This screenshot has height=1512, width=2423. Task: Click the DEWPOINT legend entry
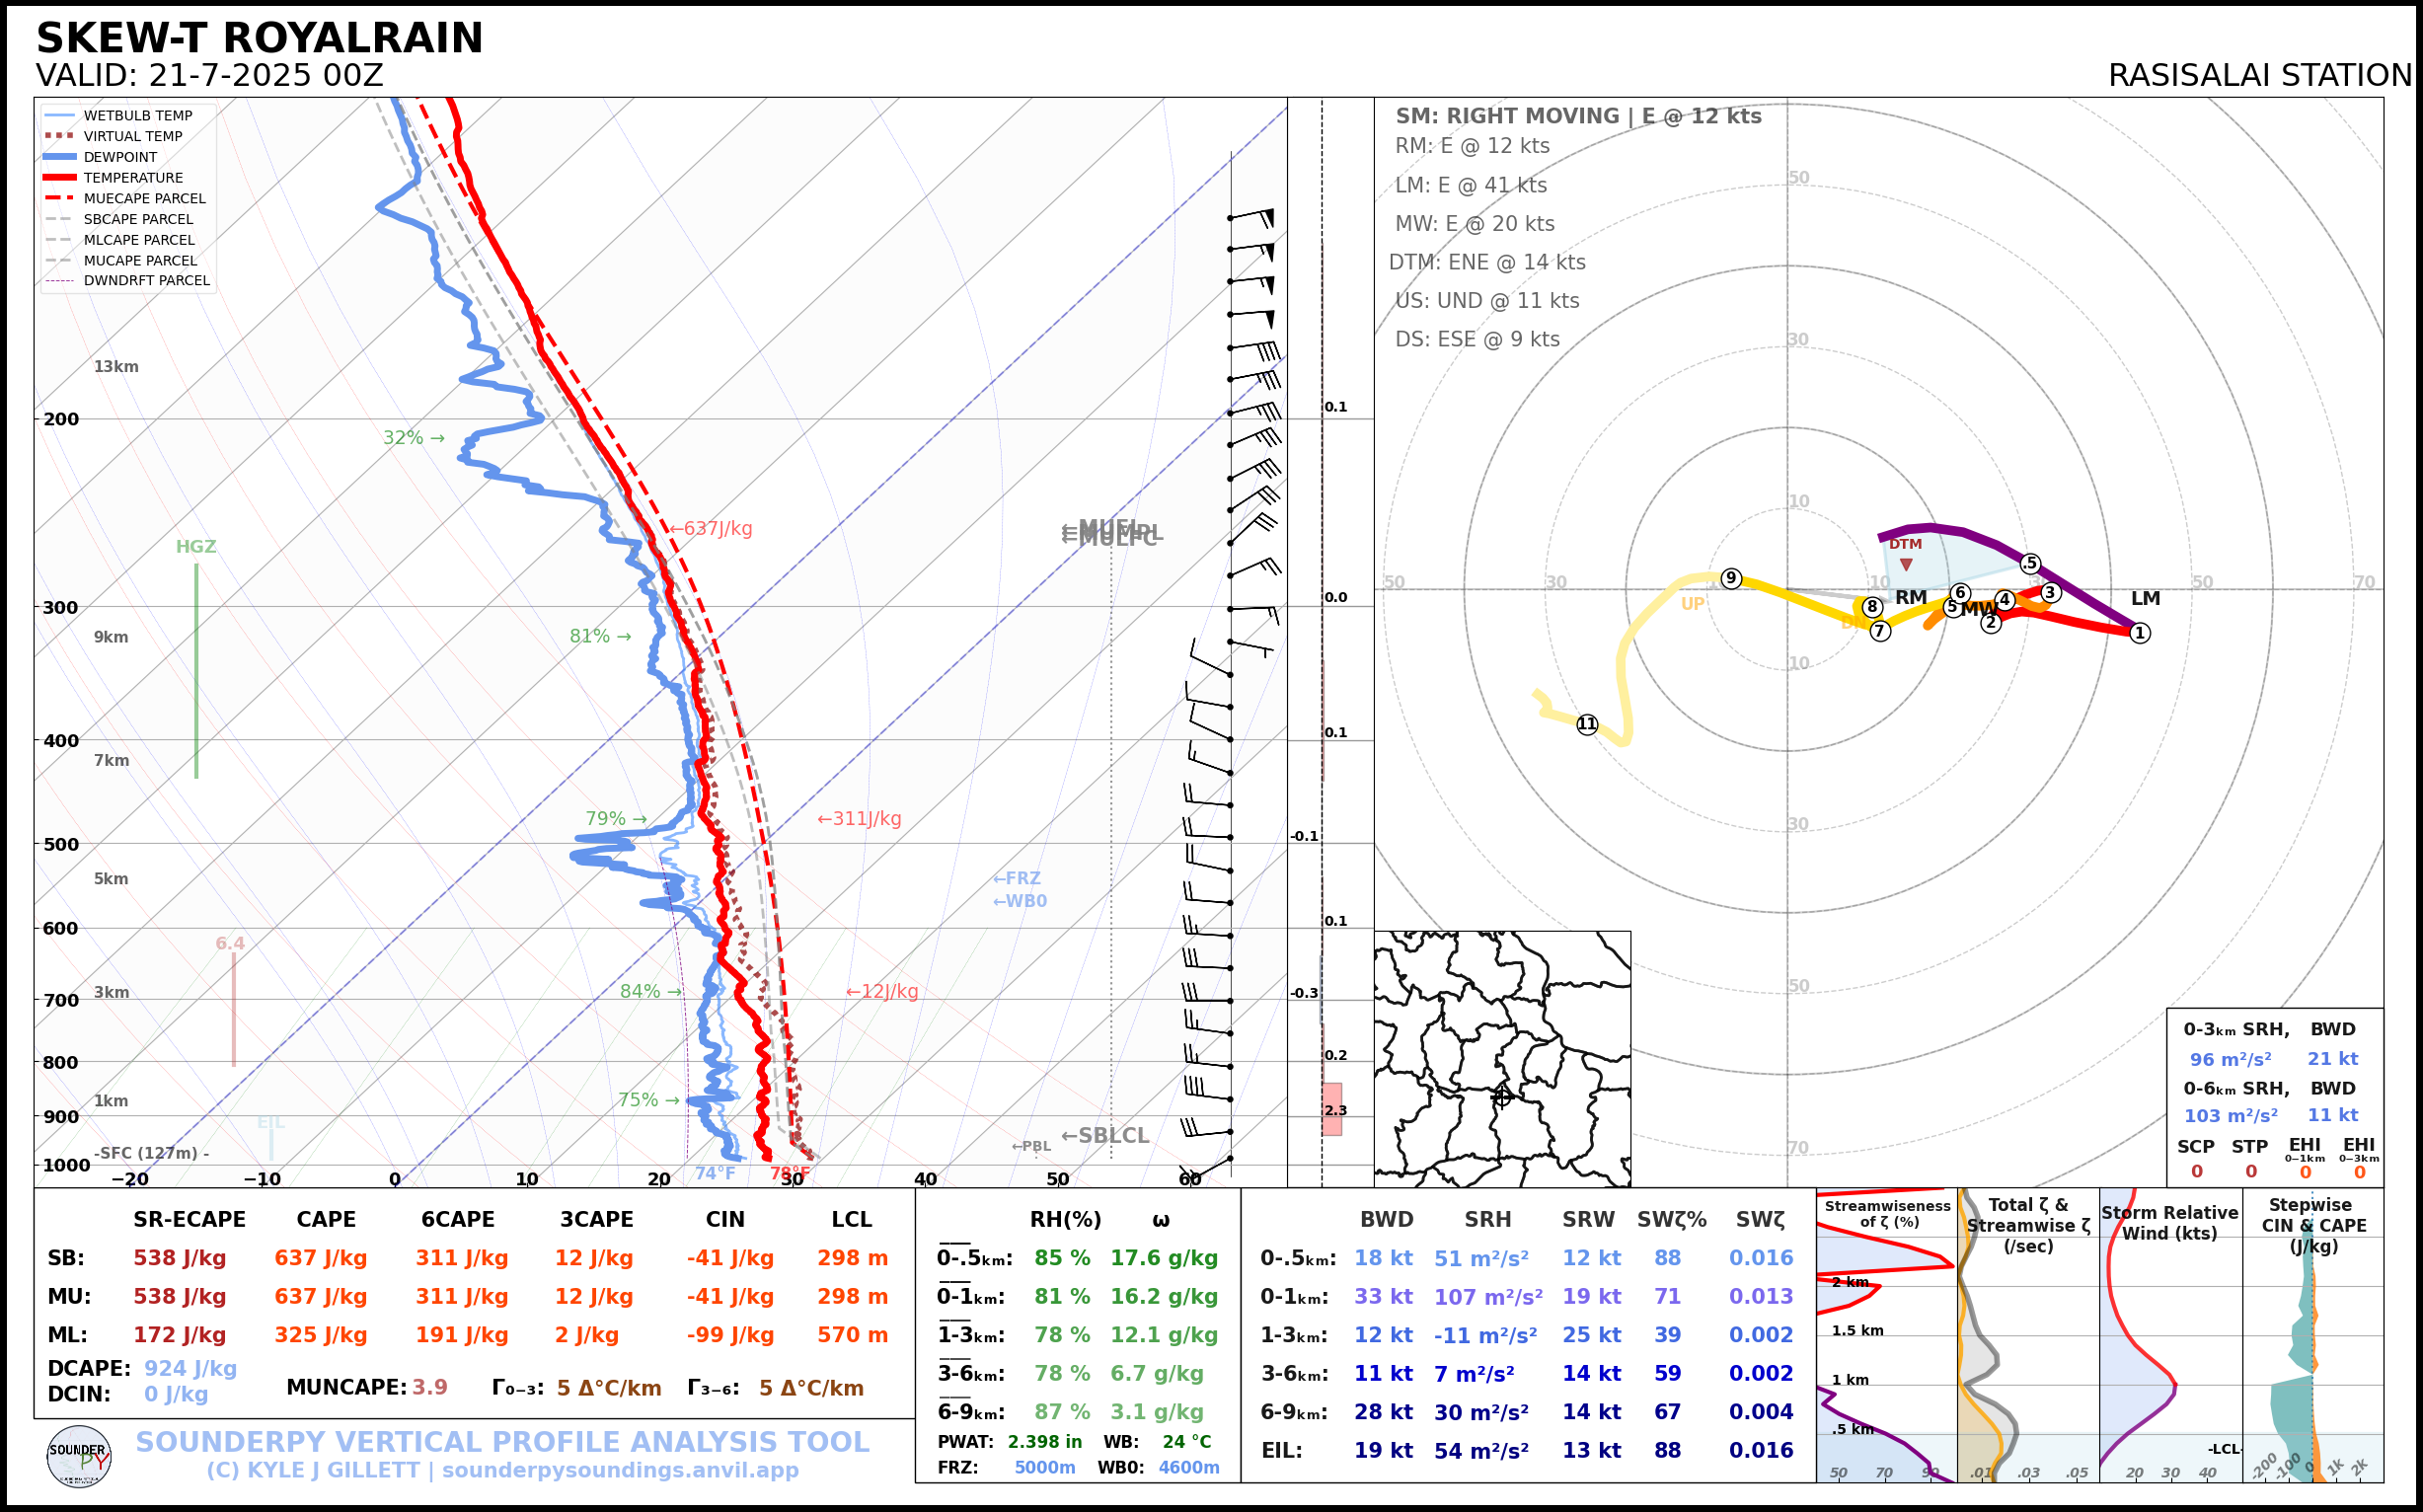[x=119, y=157]
